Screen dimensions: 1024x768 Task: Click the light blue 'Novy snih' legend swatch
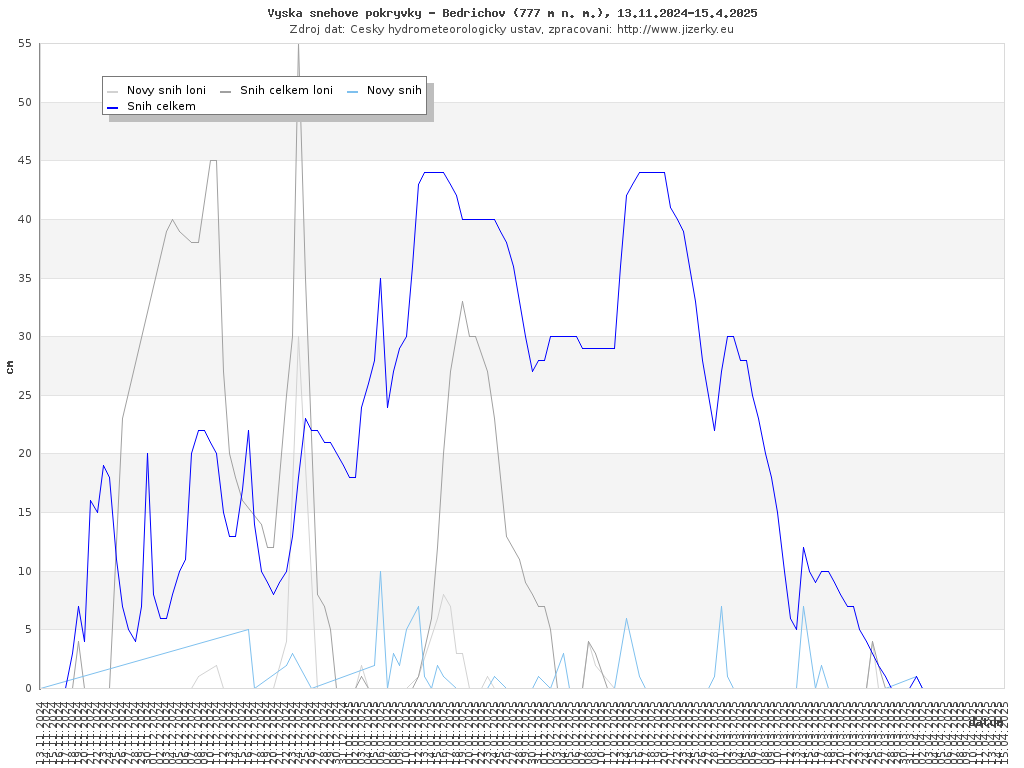coord(353,91)
